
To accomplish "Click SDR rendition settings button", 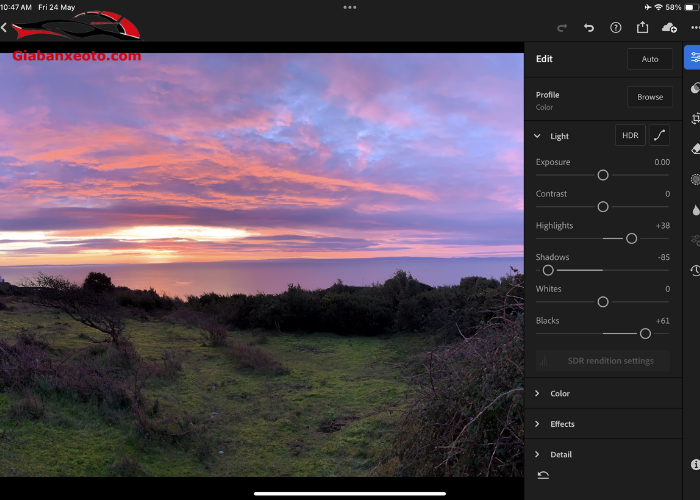I will (603, 361).
